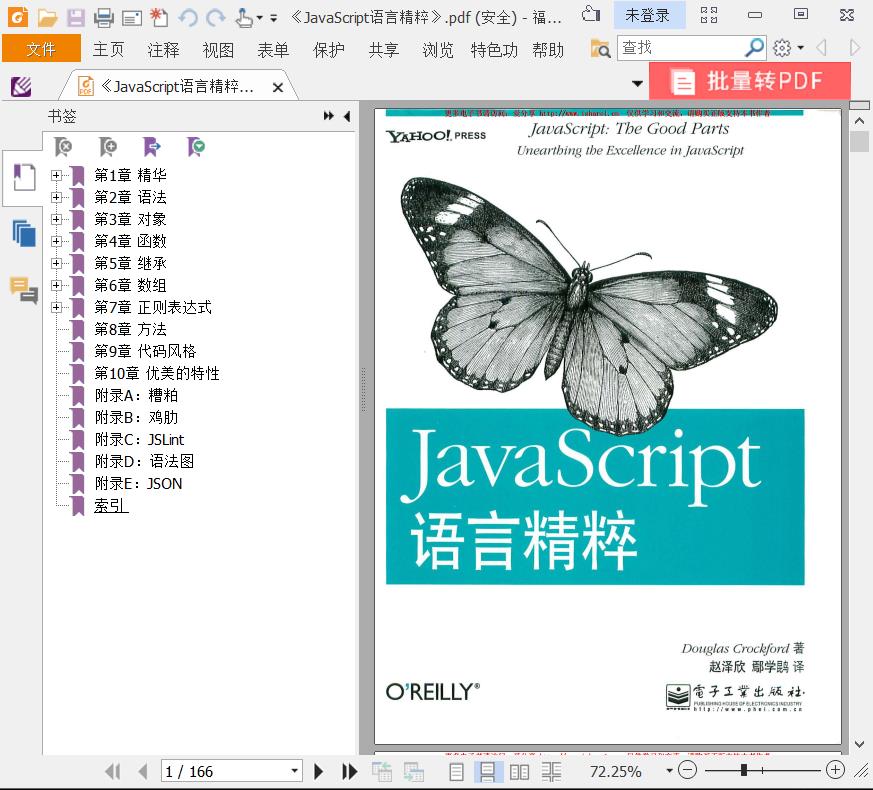The width and height of the screenshot is (873, 790).
Task: Print the document with the printer icon
Action: click(104, 18)
